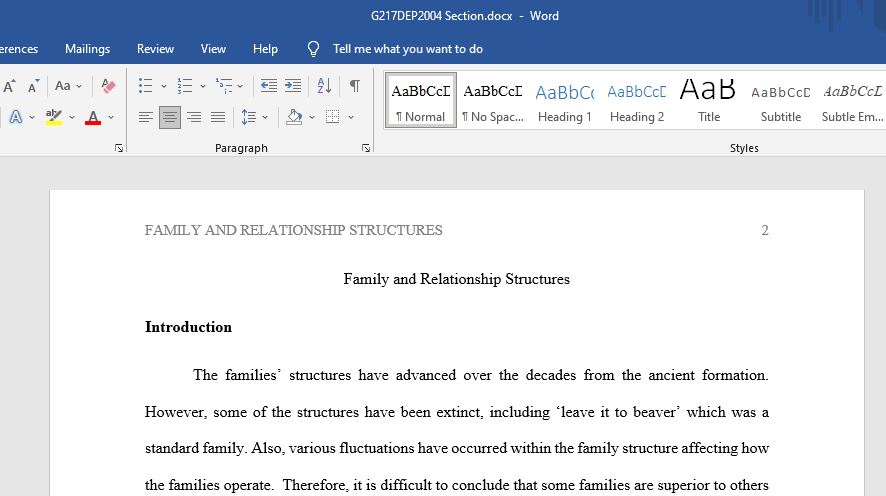
Task: Apply yellow text highlight color
Action: (54, 117)
